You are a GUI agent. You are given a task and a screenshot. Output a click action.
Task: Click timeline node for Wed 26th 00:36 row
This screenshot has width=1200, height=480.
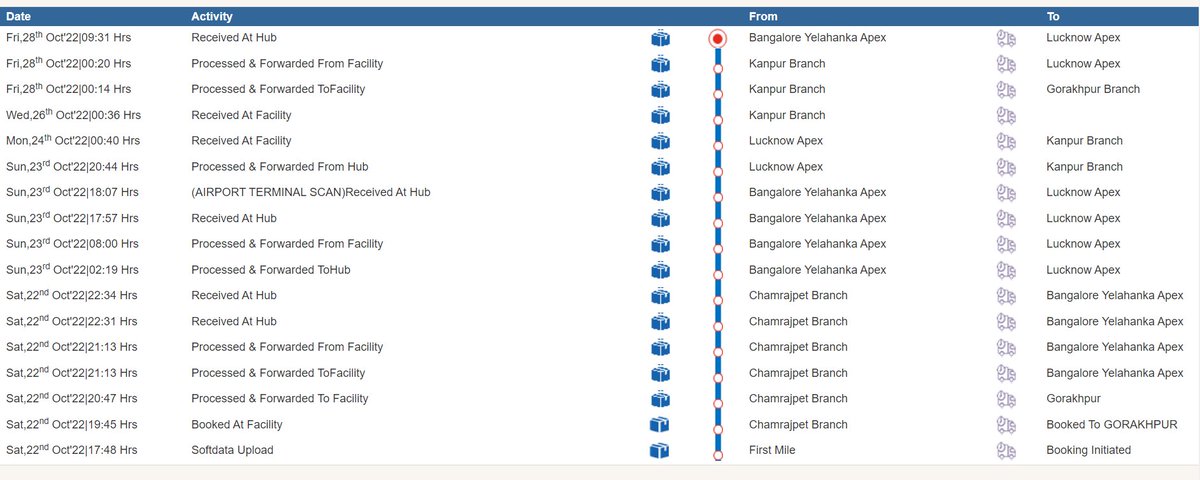click(718, 120)
